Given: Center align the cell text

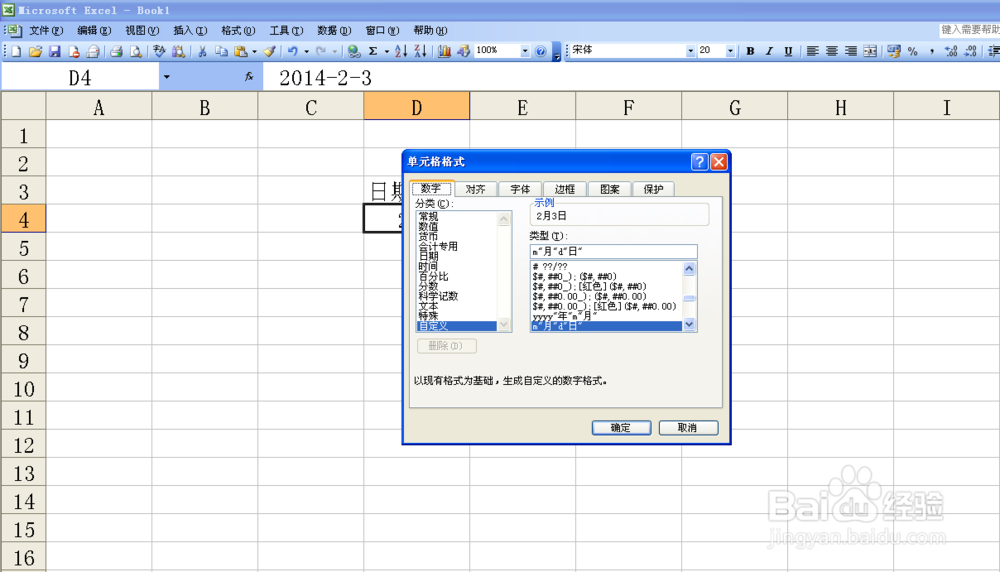Looking at the screenshot, I should [x=832, y=52].
